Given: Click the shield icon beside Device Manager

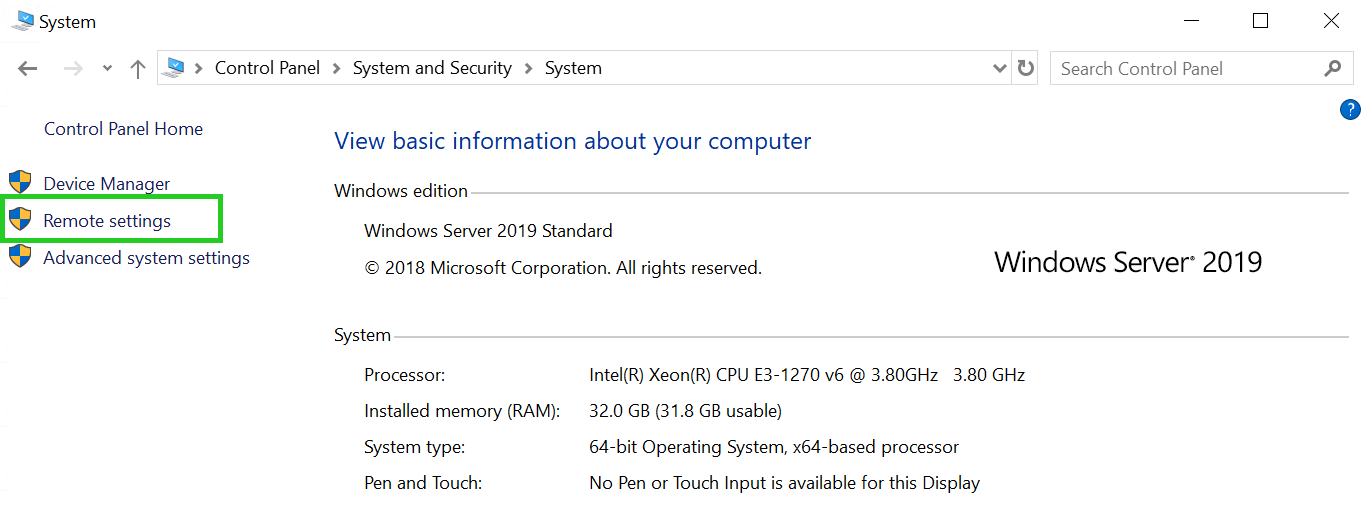Looking at the screenshot, I should pyautogui.click(x=20, y=183).
